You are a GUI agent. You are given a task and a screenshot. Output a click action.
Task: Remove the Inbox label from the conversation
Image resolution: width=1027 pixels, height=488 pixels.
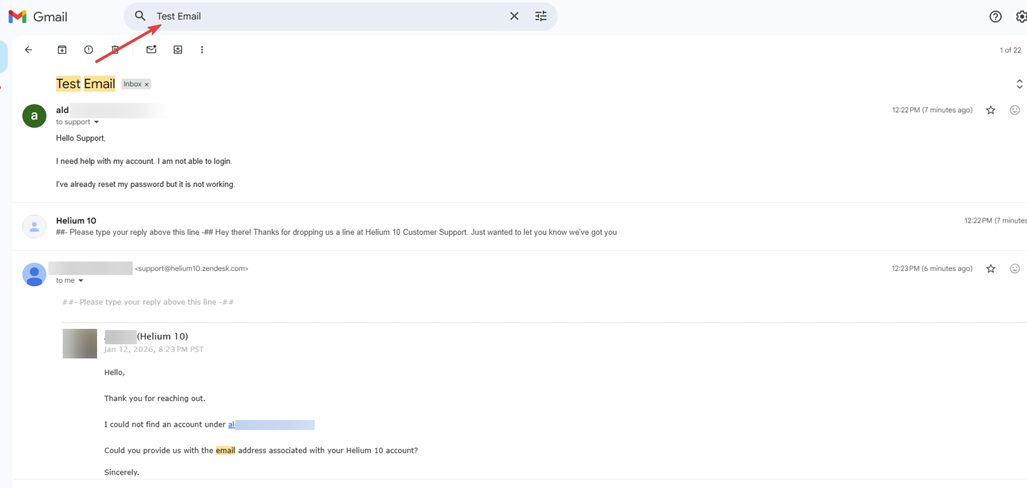pyautogui.click(x=147, y=85)
